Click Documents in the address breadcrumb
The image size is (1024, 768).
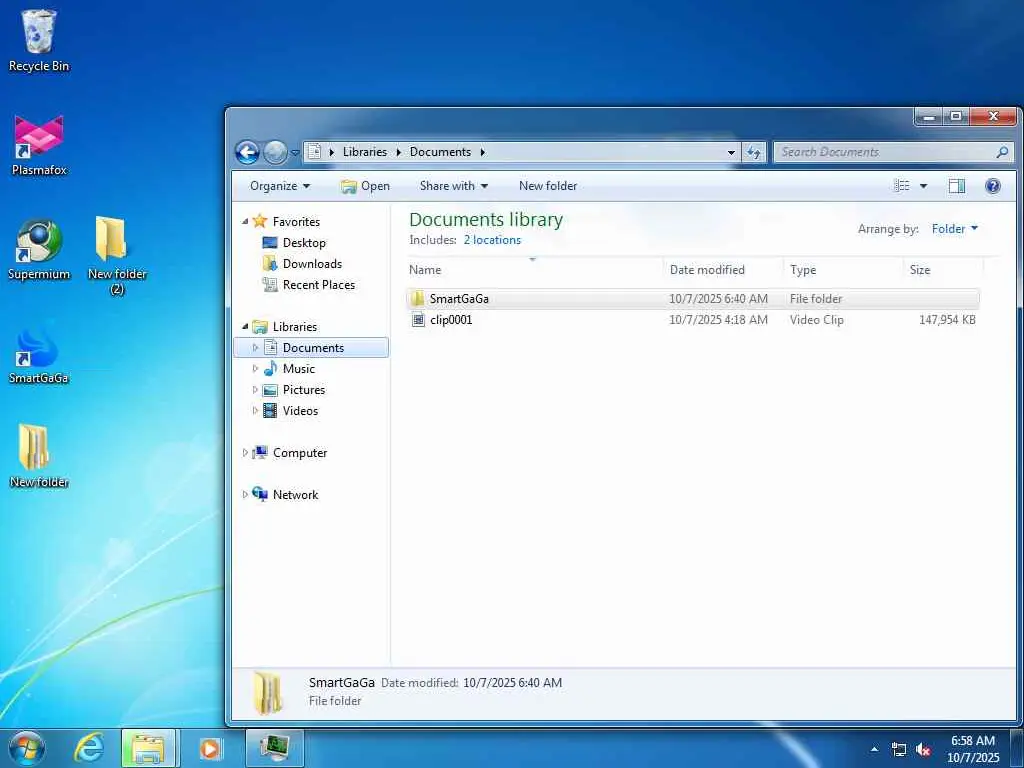[440, 152]
